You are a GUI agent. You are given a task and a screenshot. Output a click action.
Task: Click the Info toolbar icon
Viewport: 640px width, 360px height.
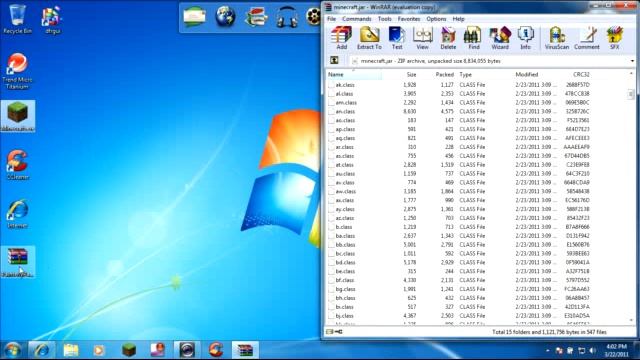(x=525, y=38)
